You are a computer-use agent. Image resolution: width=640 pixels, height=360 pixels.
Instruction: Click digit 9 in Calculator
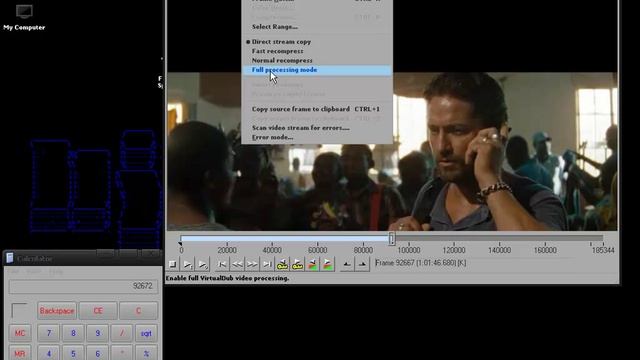98,333
